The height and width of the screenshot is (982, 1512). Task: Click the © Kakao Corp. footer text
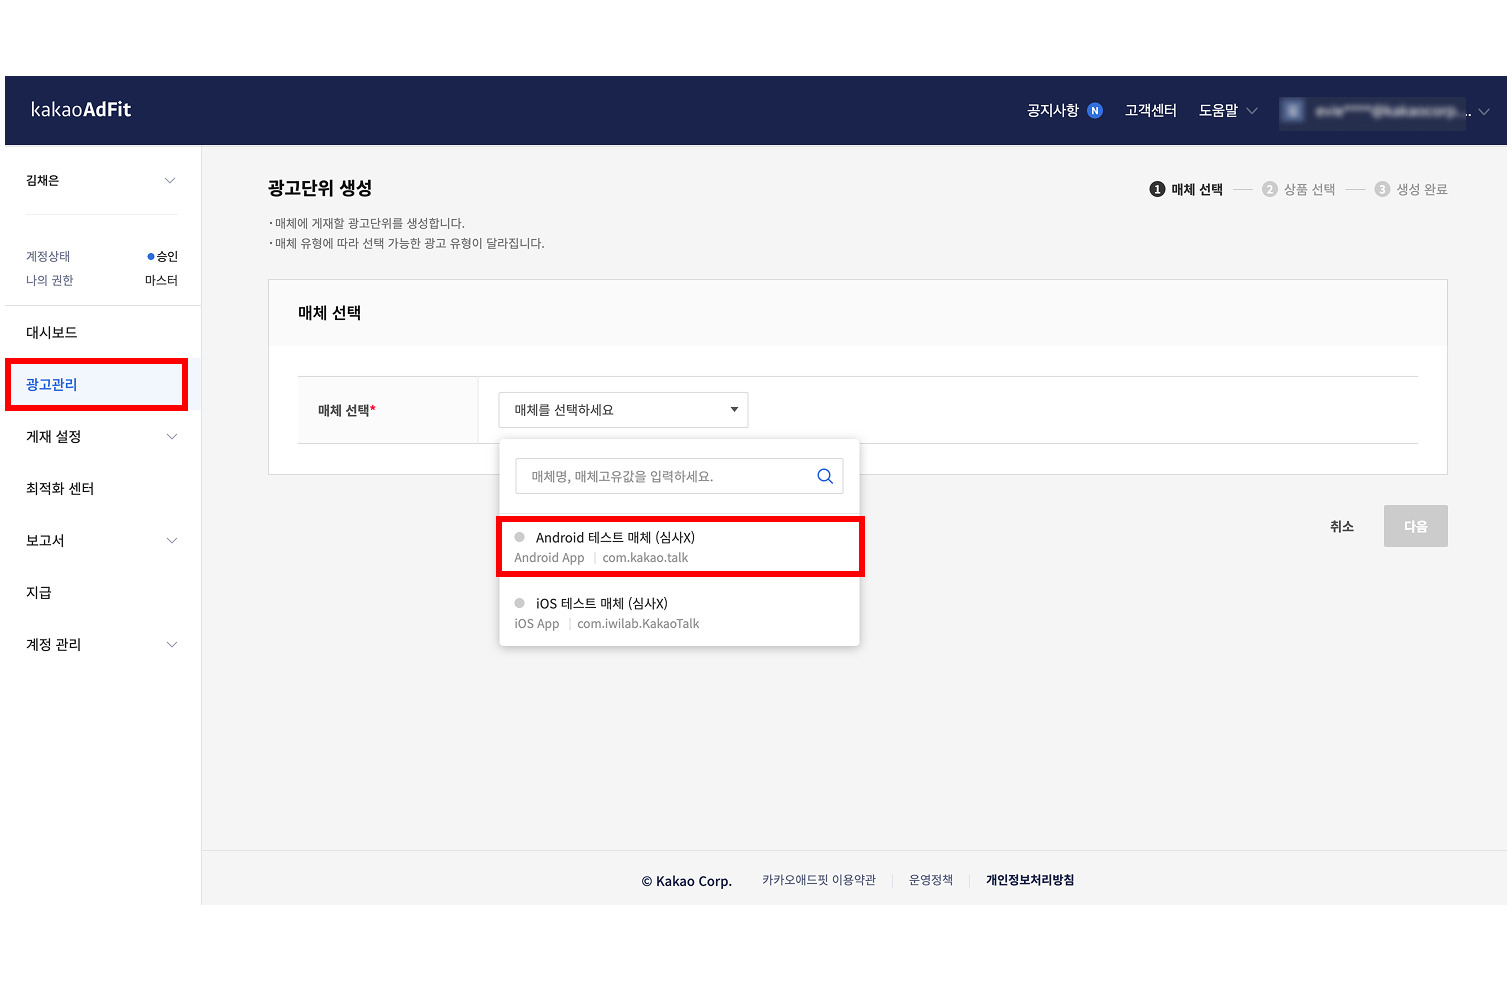[x=686, y=881]
